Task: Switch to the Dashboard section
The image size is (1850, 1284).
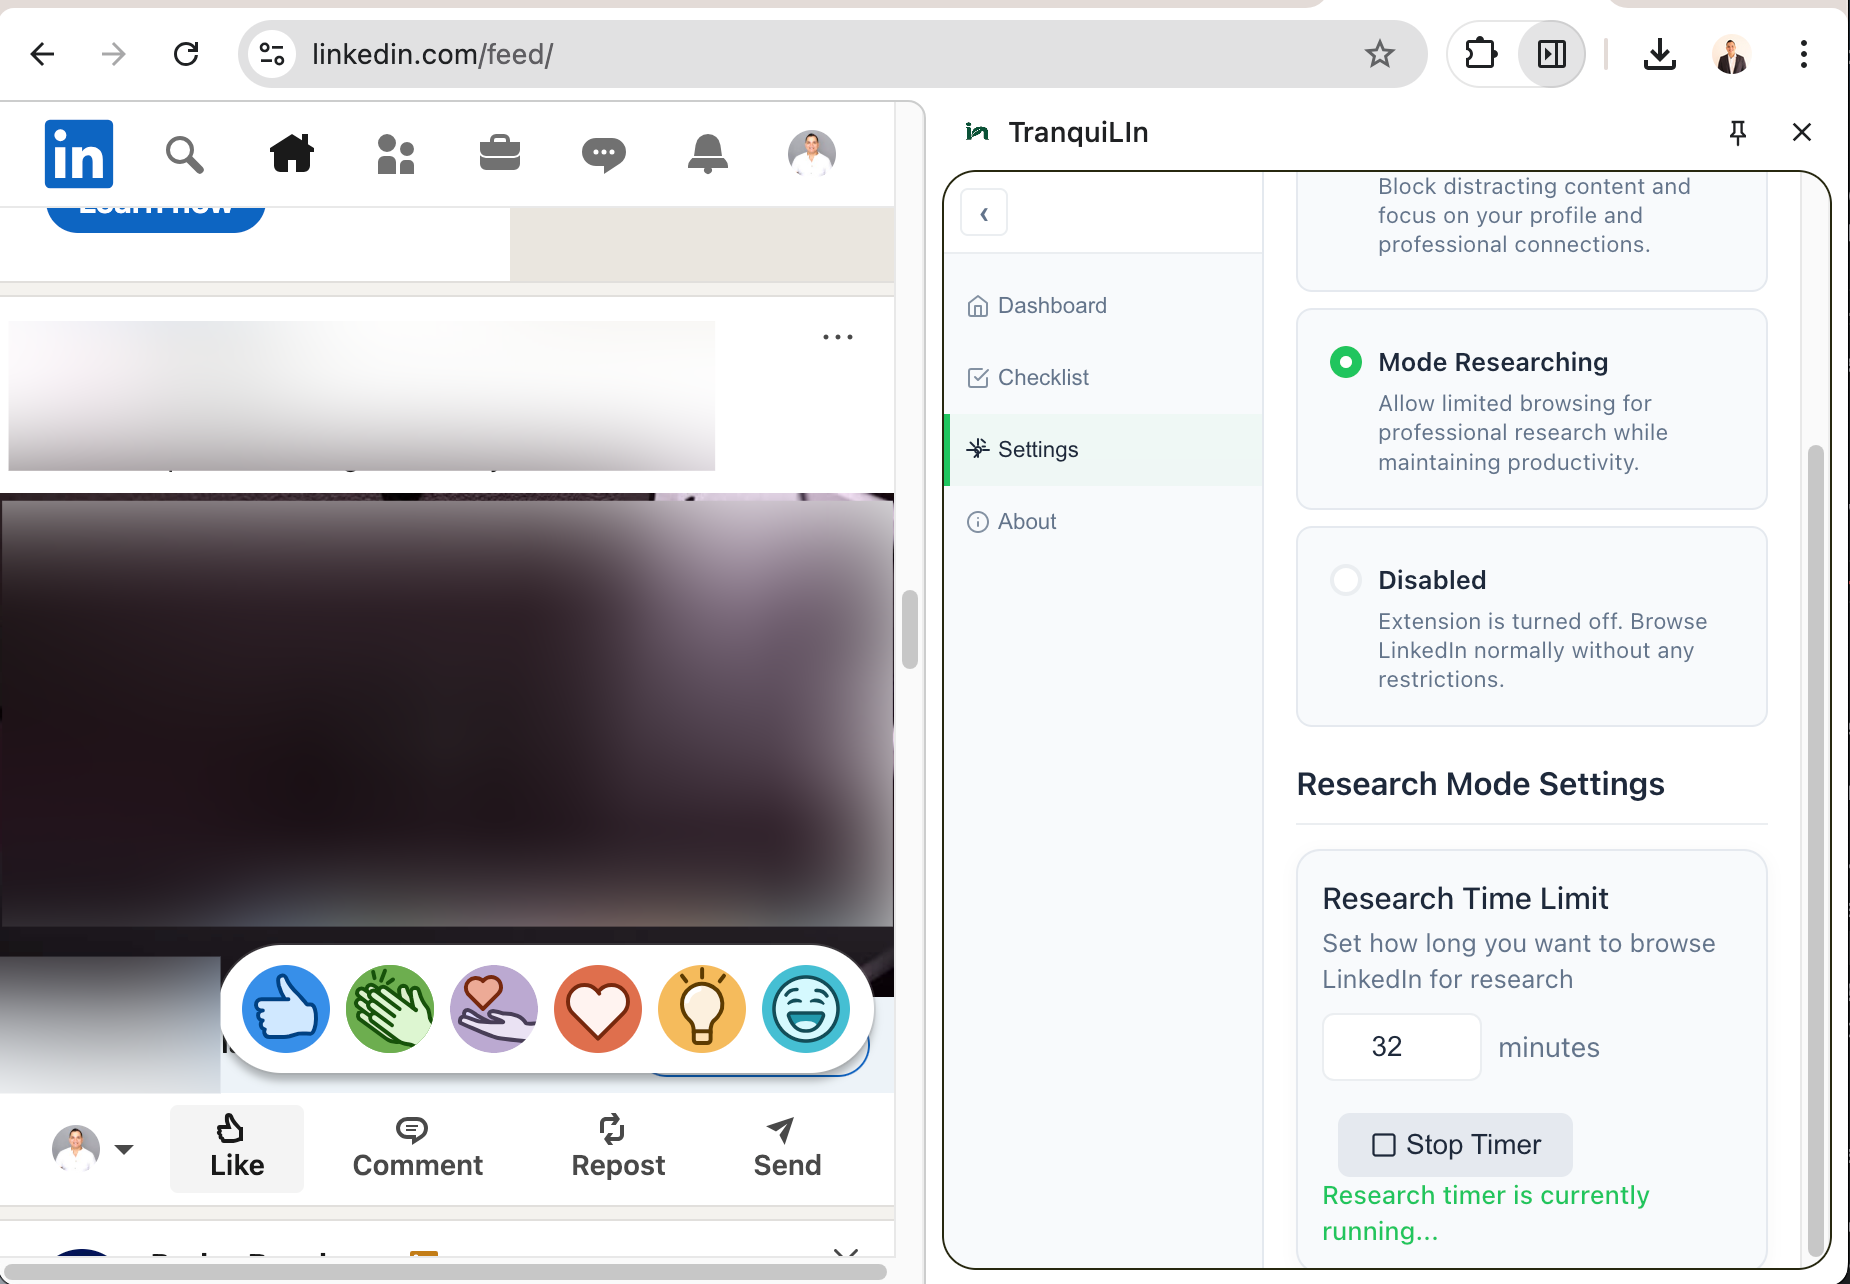Action: 1051,305
